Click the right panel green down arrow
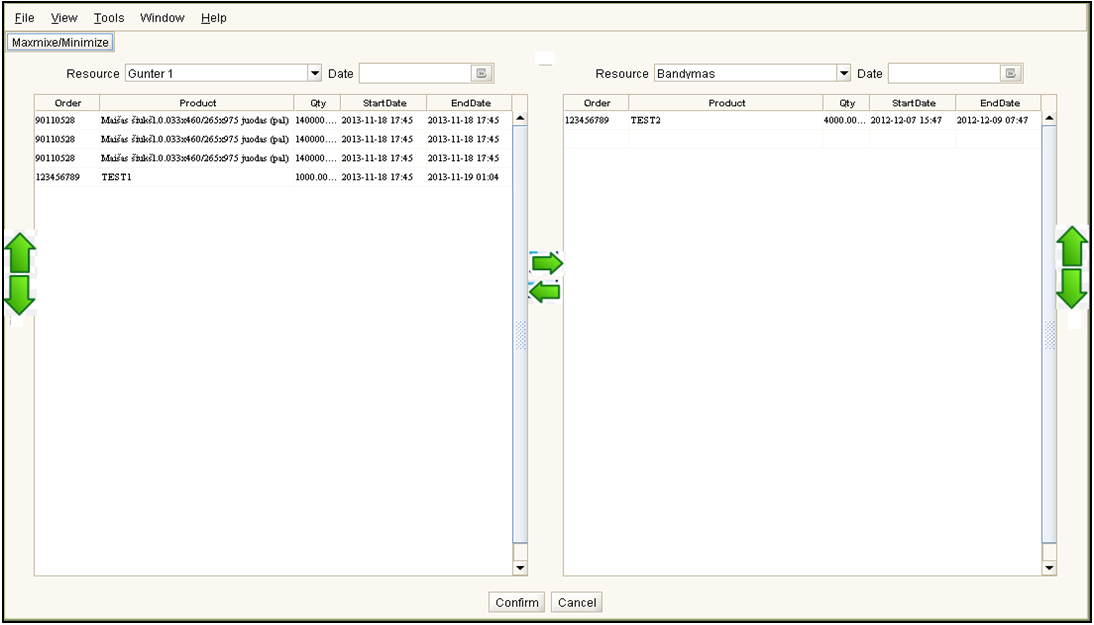Screen dimensions: 1094x625 click(1072, 288)
